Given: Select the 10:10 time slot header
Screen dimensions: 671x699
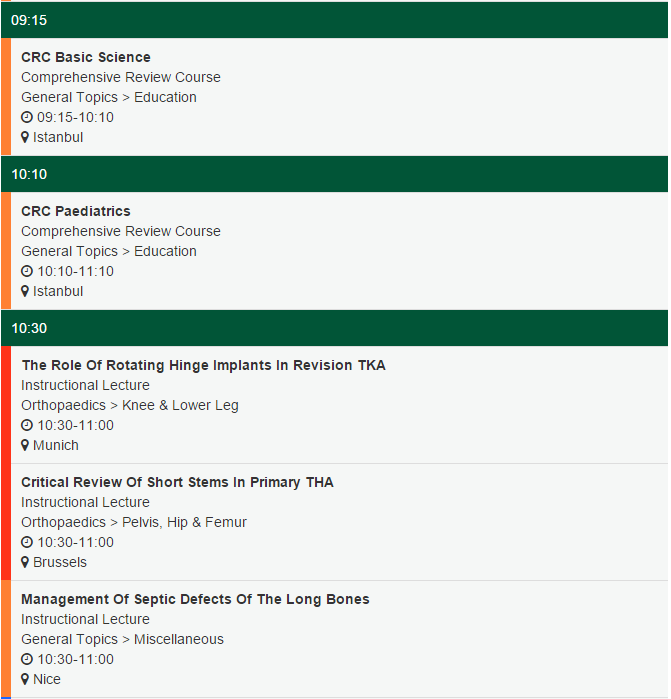Looking at the screenshot, I should click(x=334, y=174).
